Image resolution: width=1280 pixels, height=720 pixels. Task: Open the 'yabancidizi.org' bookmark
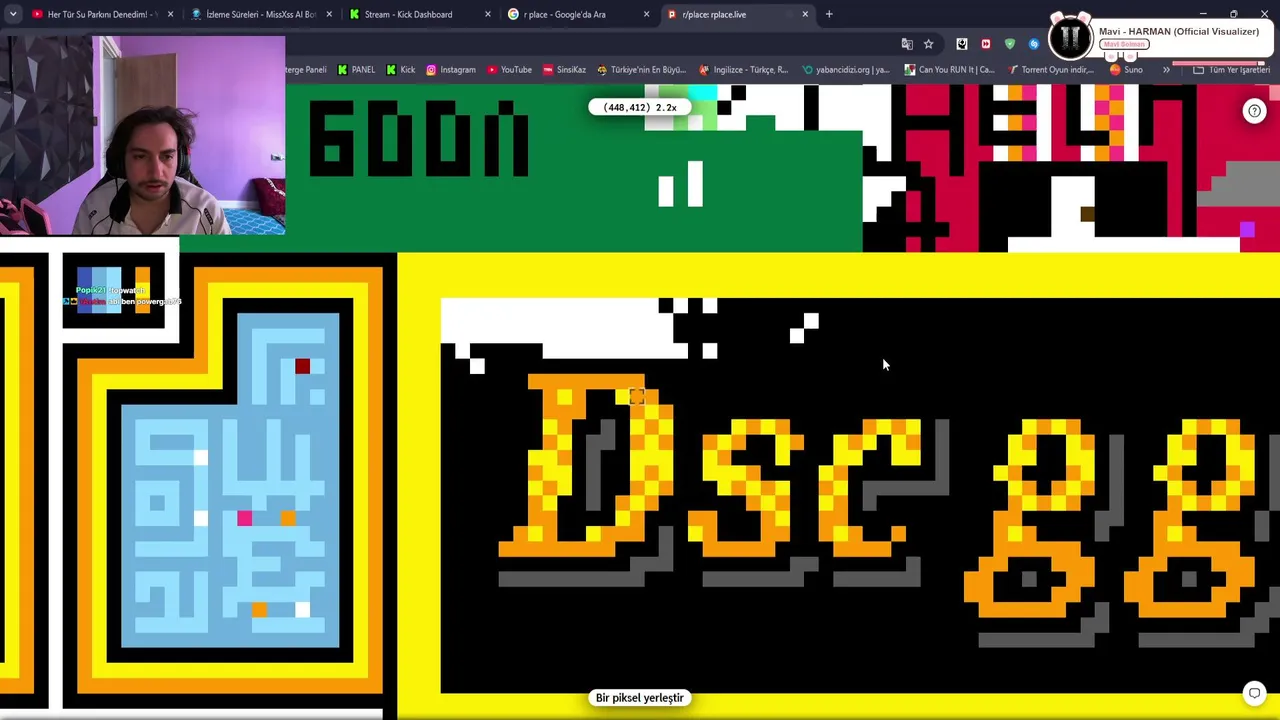(846, 70)
